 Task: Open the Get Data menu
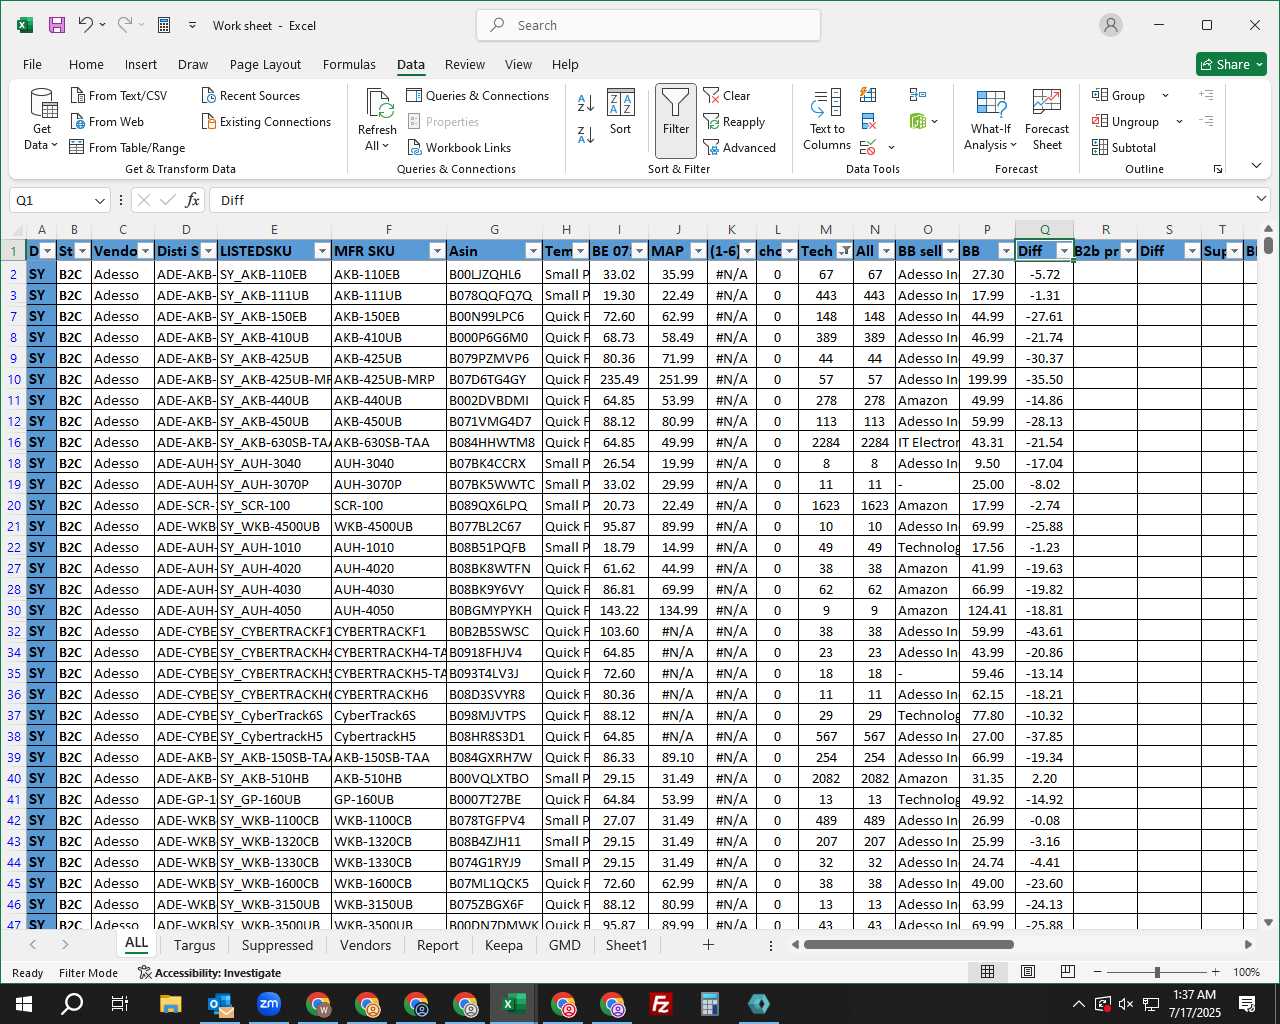click(41, 120)
